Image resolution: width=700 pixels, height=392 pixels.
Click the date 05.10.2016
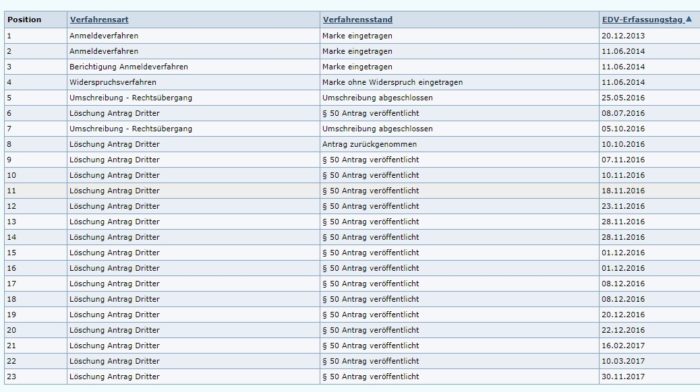pos(623,129)
